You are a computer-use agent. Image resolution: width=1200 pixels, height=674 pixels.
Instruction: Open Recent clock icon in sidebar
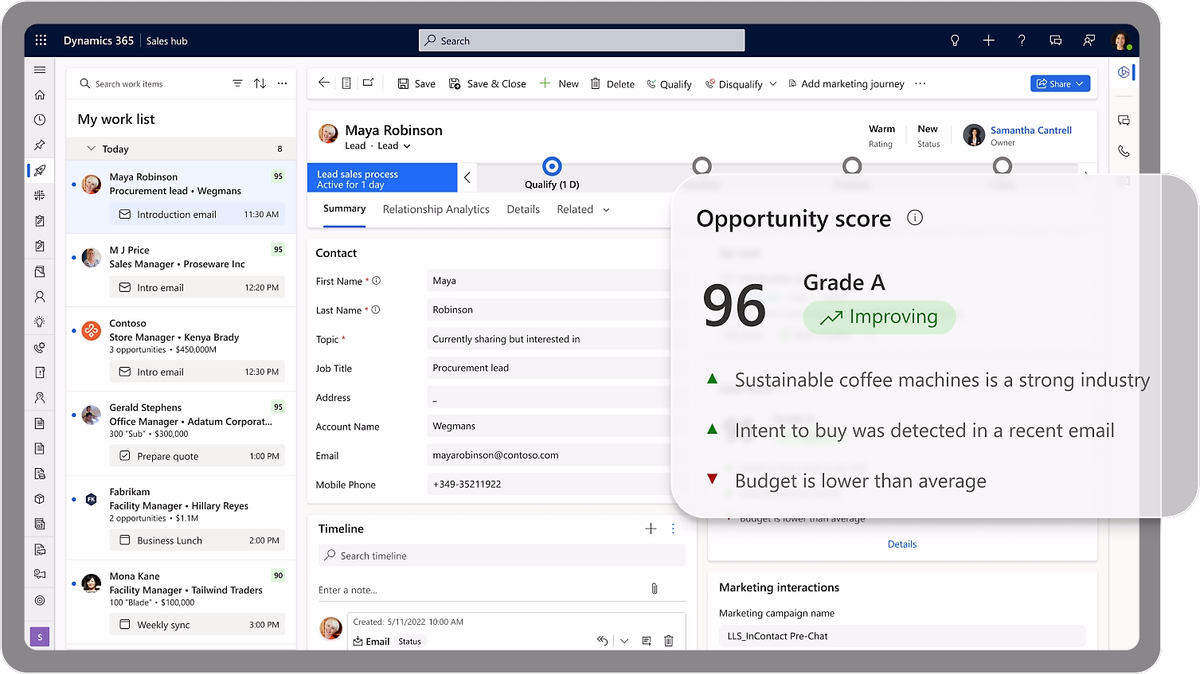(40, 120)
